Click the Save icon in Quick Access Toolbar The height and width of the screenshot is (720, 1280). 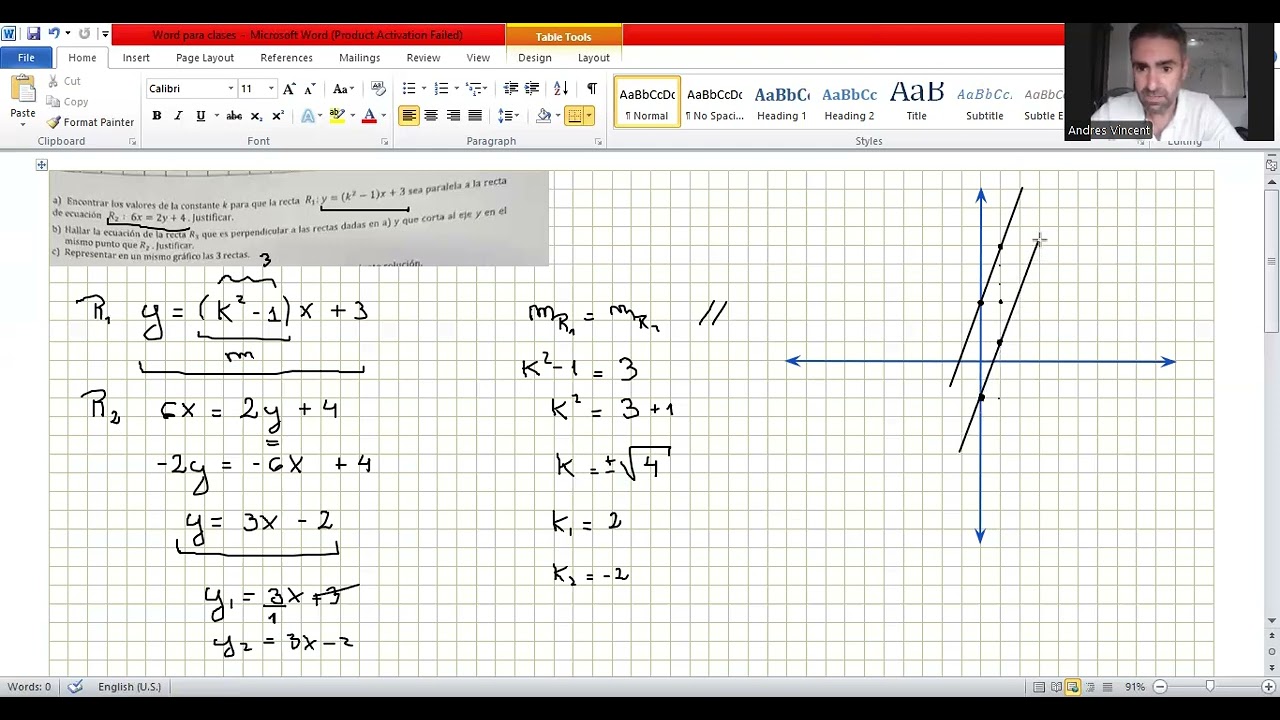(33, 34)
